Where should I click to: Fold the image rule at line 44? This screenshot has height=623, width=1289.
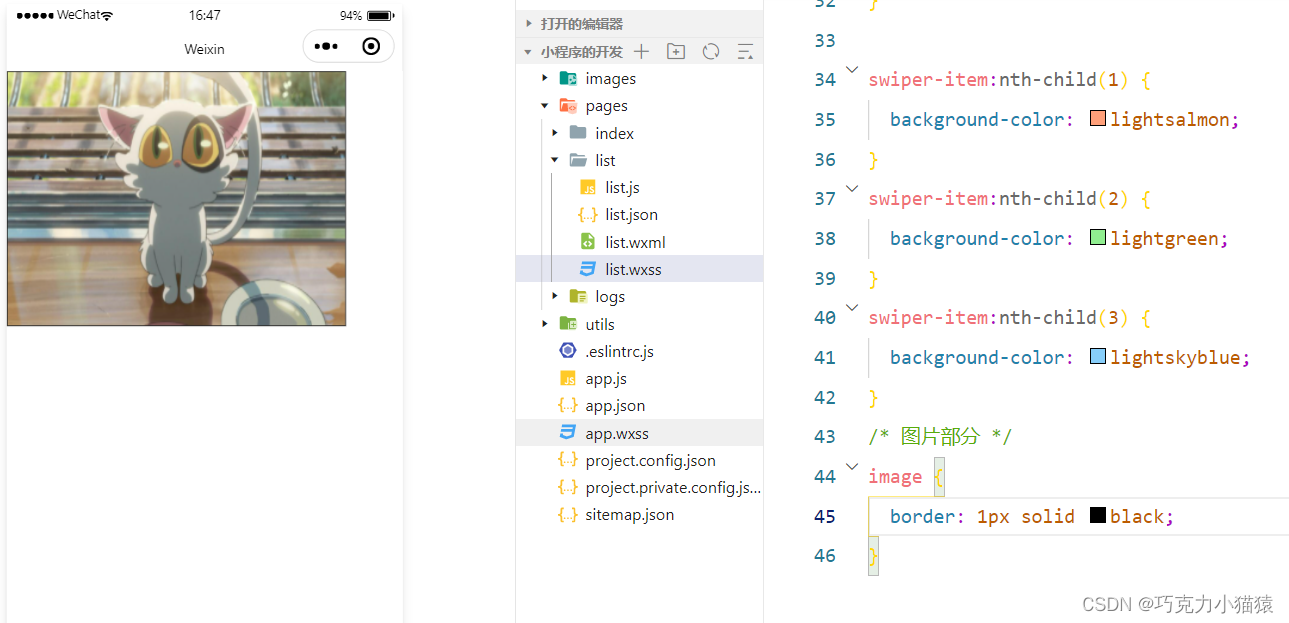click(x=852, y=466)
